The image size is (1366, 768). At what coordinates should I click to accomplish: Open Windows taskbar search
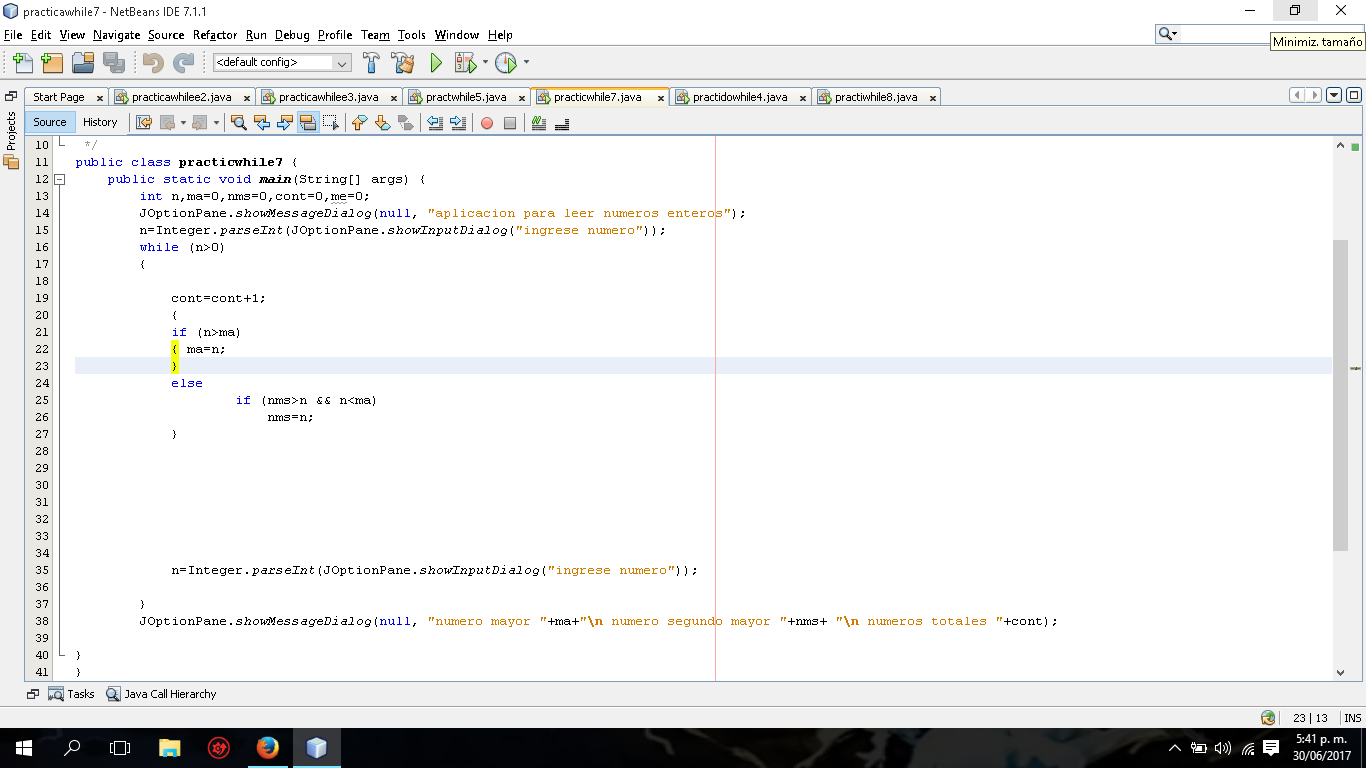pyautogui.click(x=72, y=748)
